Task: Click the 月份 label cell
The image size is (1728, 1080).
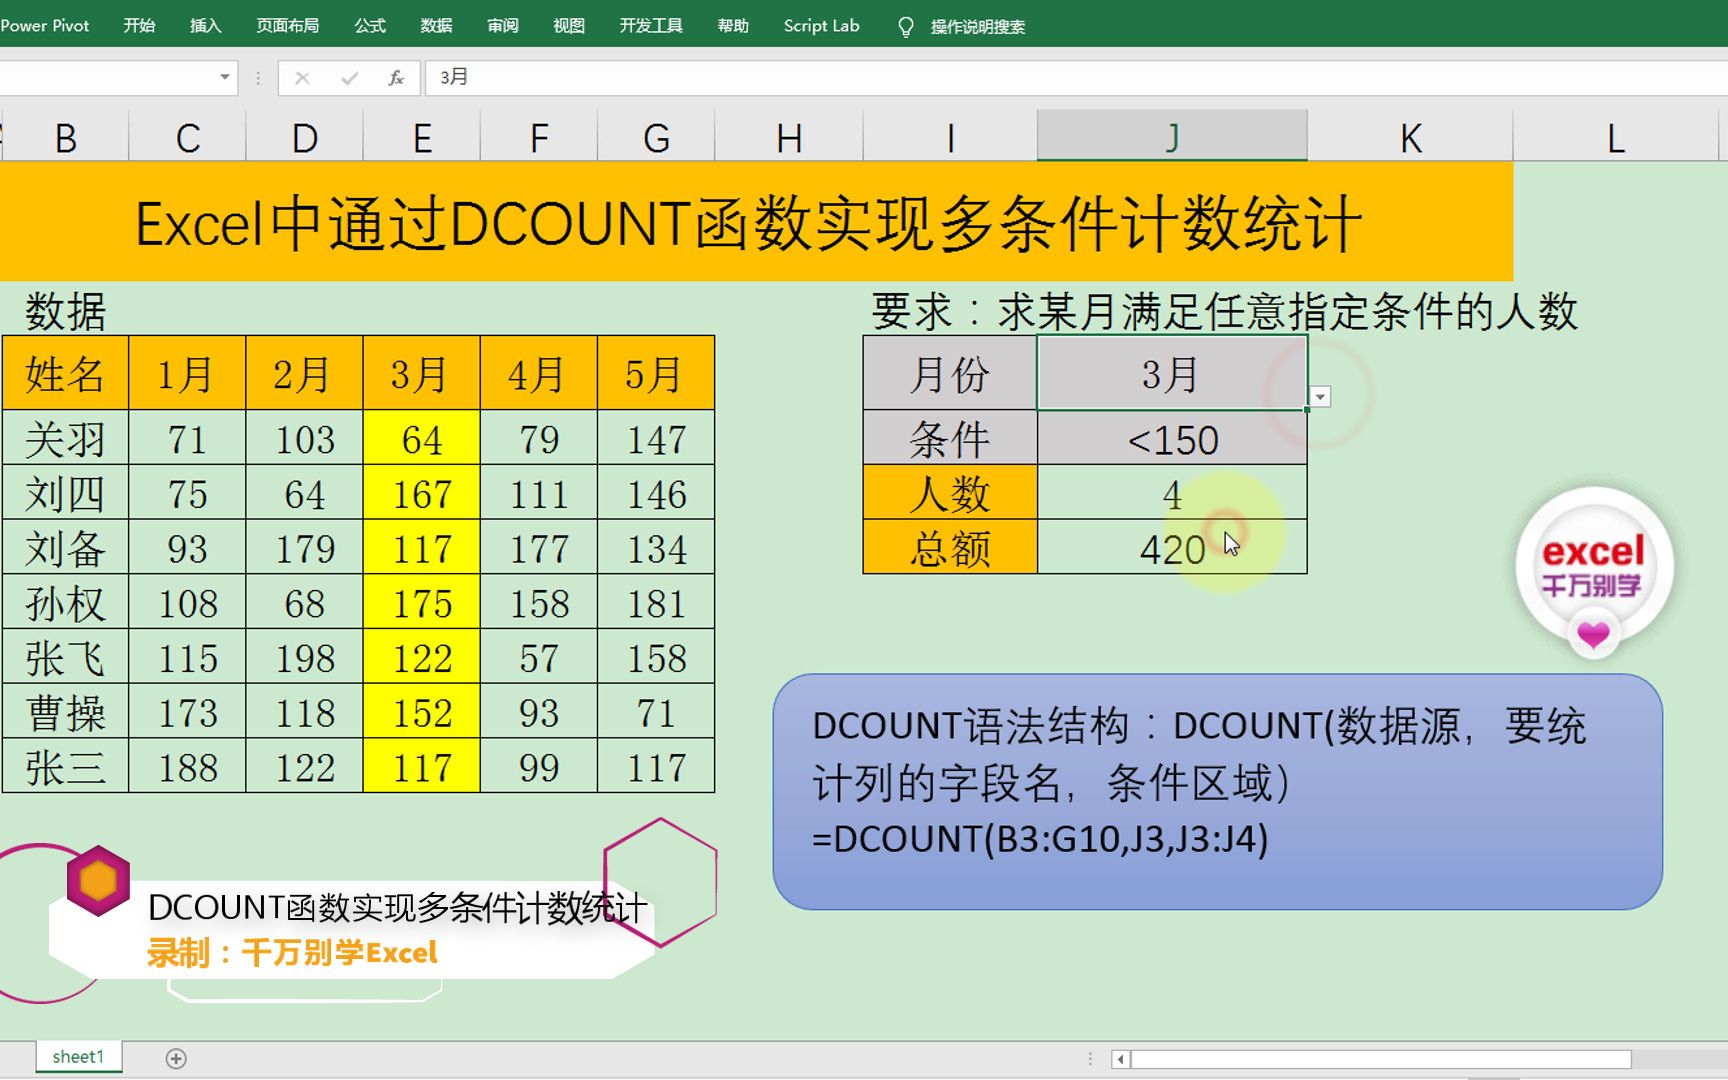Action: point(950,374)
